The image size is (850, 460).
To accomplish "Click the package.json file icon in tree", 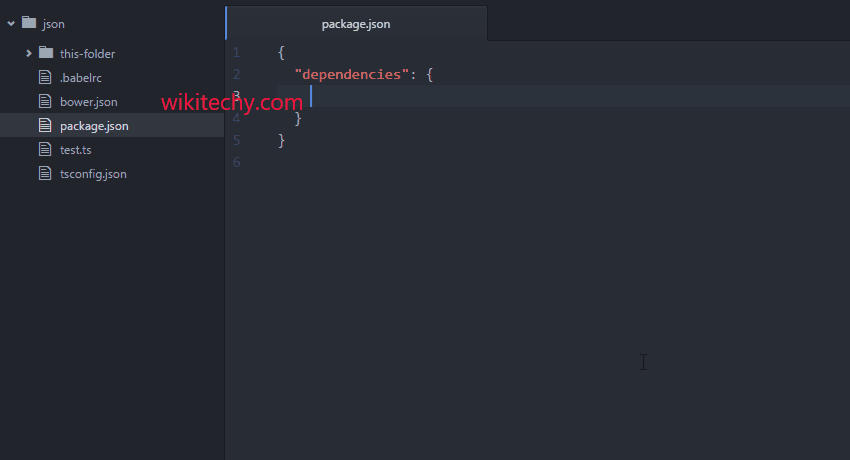I will click(x=44, y=125).
